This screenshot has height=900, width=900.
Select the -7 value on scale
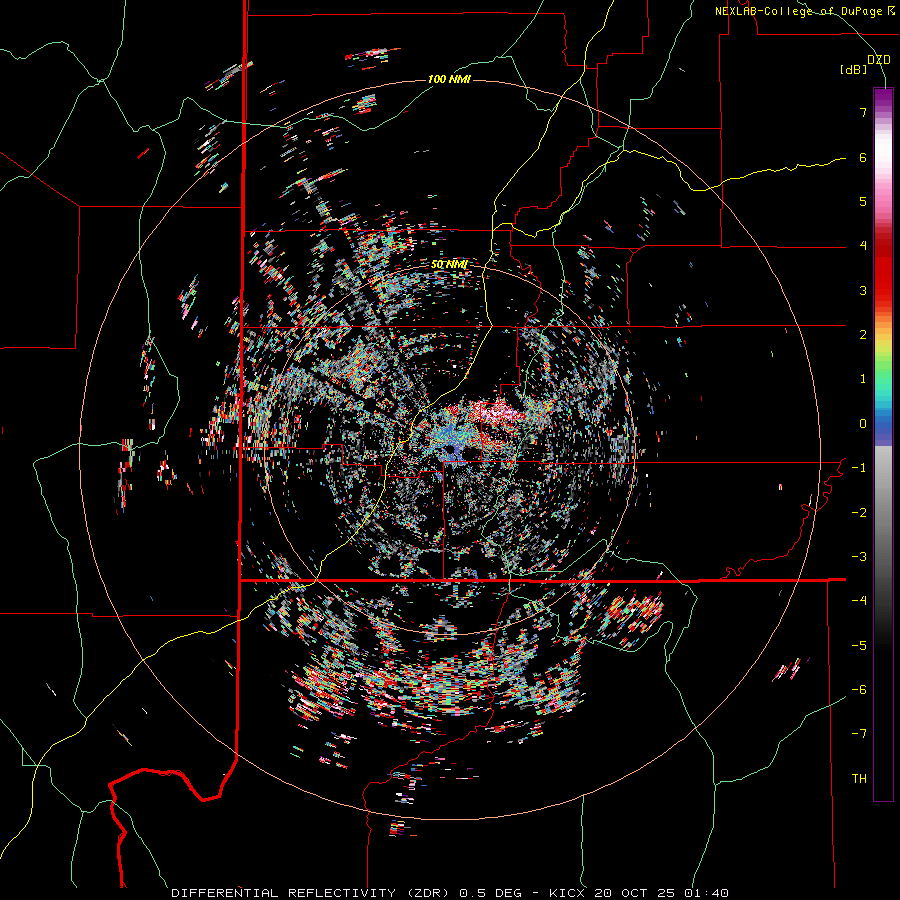[x=859, y=734]
